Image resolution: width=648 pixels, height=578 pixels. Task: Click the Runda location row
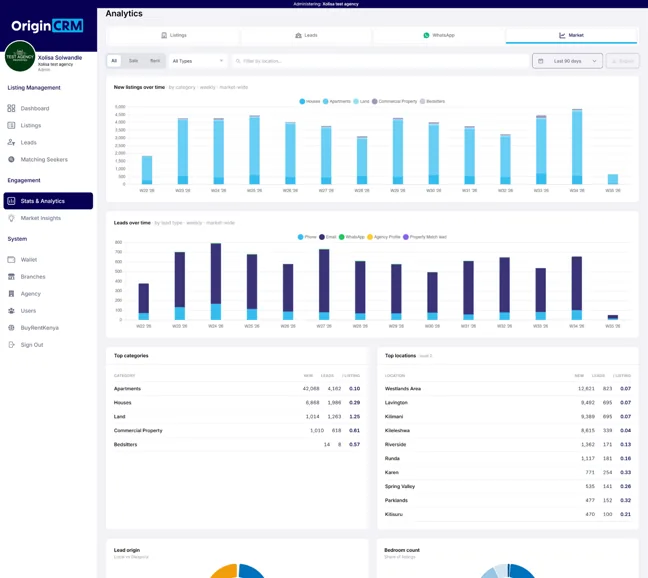pyautogui.click(x=508, y=458)
